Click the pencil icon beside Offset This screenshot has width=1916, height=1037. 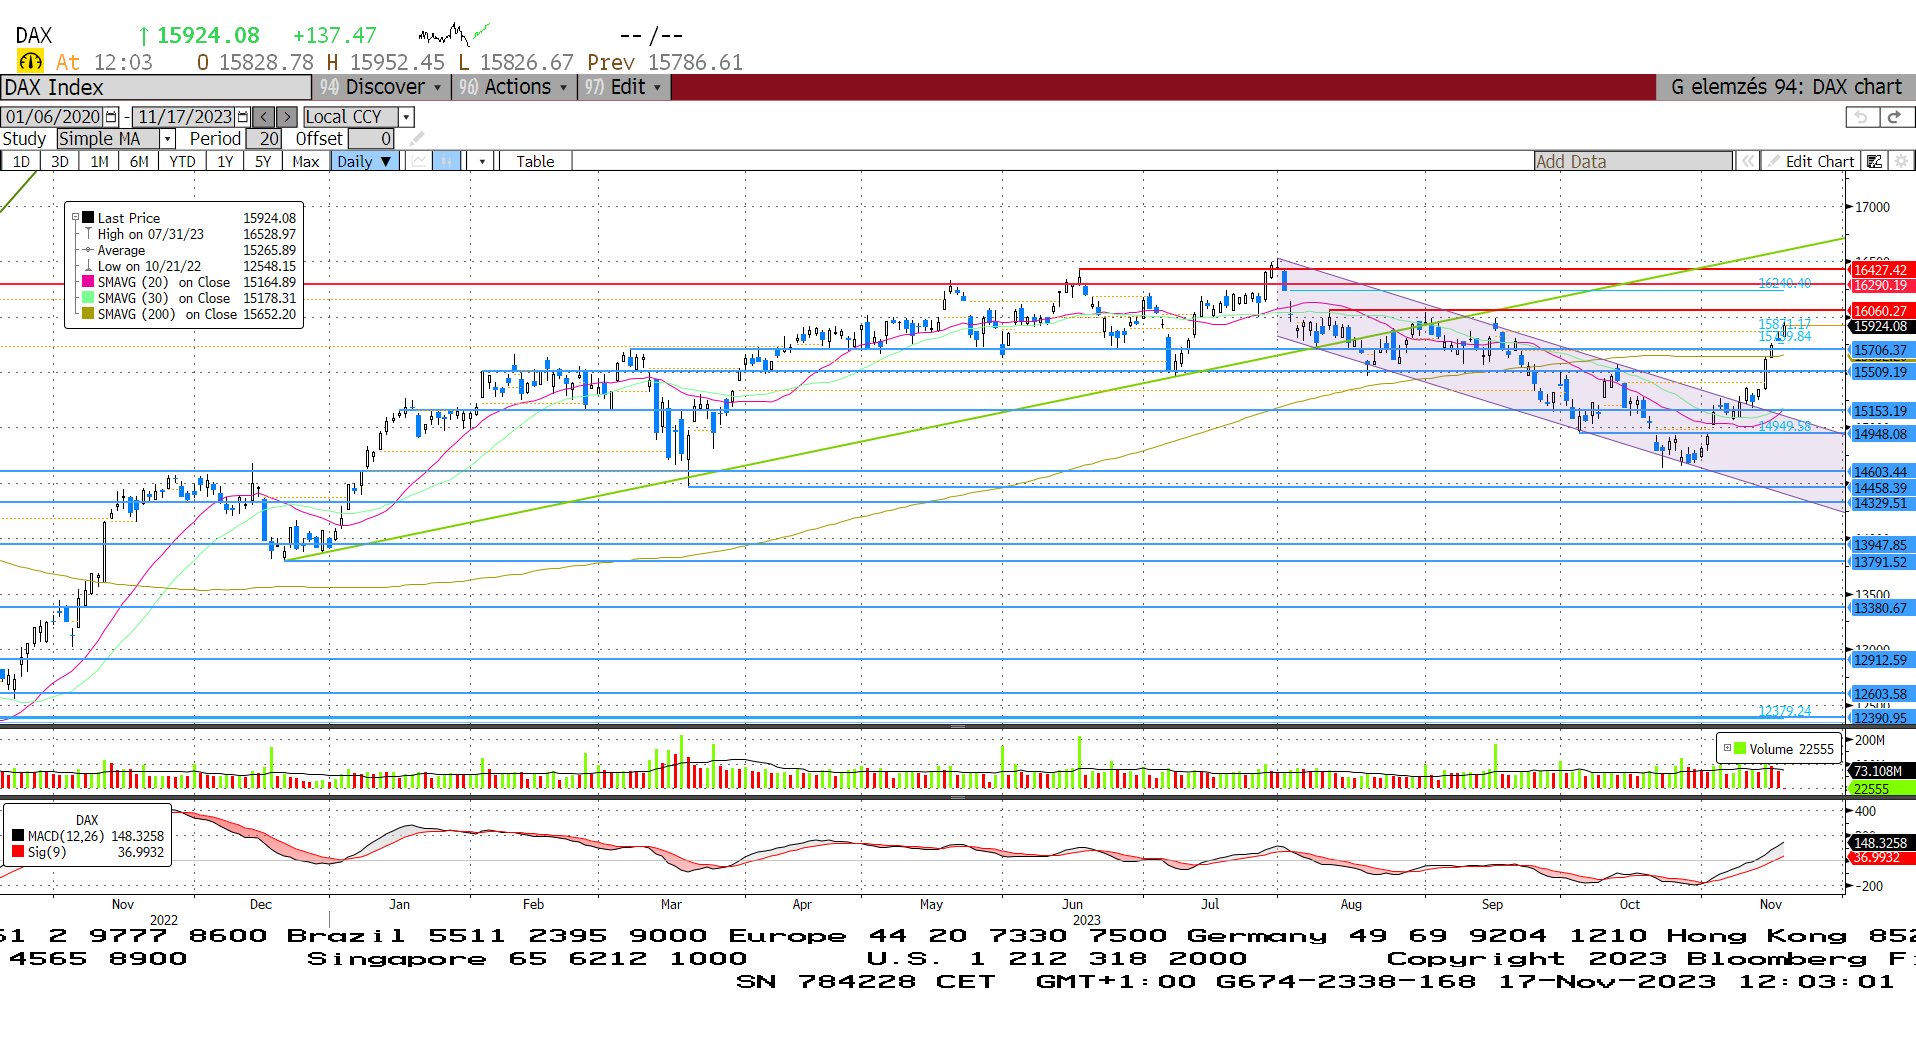(x=417, y=139)
